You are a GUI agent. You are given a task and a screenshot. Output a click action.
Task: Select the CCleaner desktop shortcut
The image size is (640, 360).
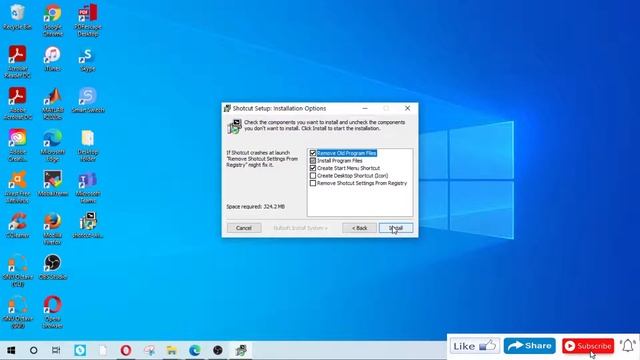tap(17, 225)
